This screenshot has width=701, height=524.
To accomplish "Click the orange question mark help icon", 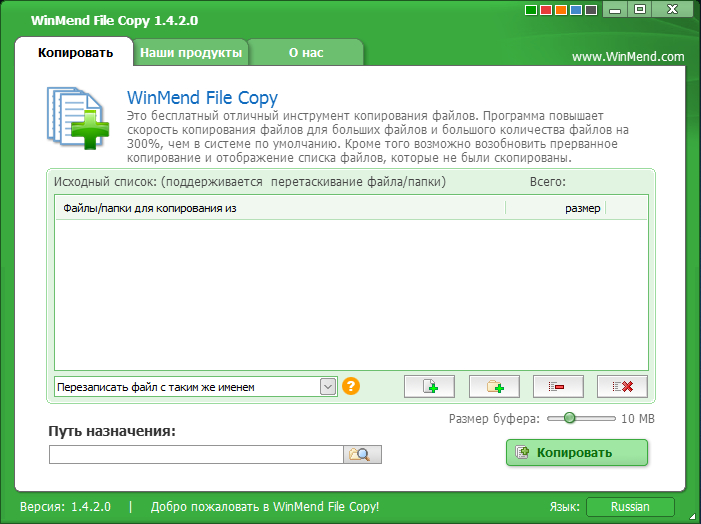I will [x=350, y=386].
